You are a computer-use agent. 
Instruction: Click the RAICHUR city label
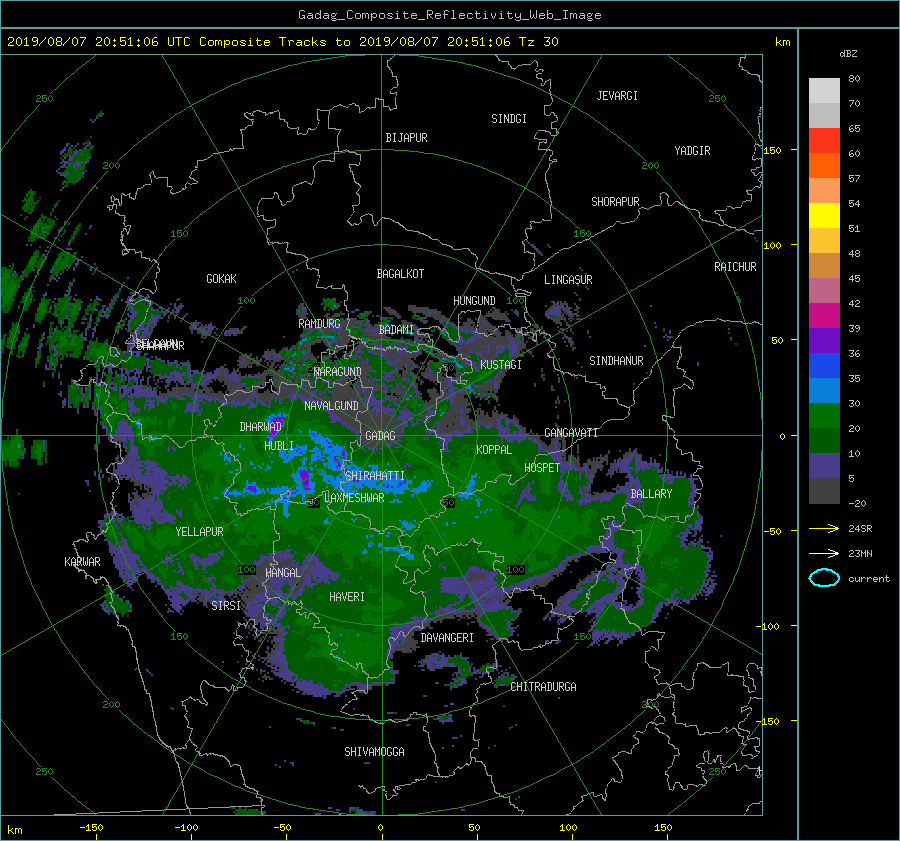735,267
